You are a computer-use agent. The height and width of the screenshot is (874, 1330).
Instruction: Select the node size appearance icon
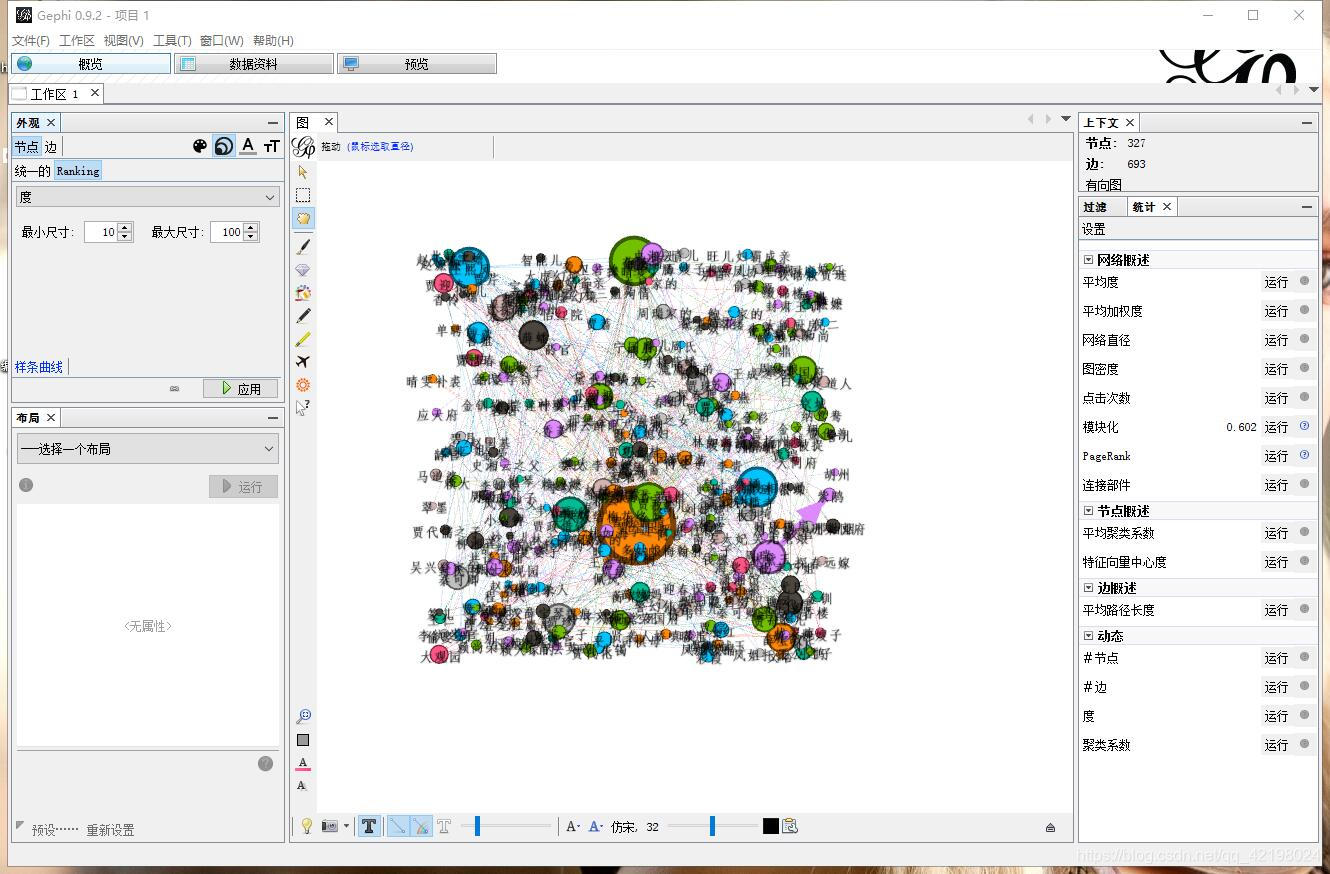(x=224, y=146)
